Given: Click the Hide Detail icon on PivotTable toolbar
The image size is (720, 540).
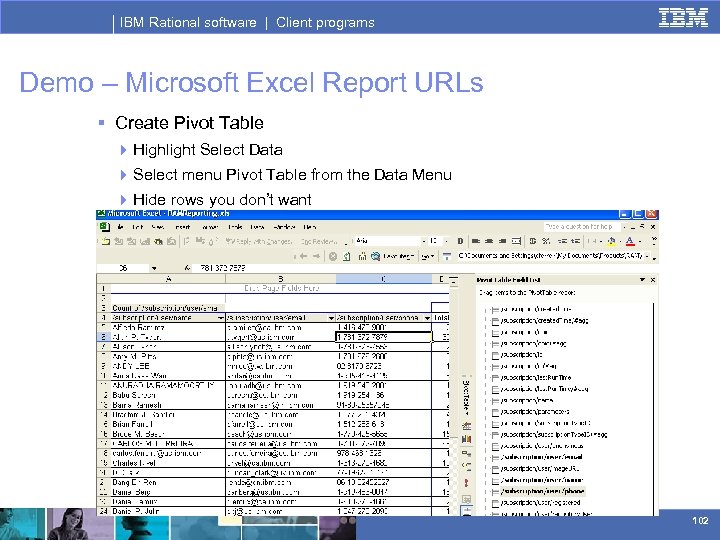Looking at the screenshot, I should 467,453.
